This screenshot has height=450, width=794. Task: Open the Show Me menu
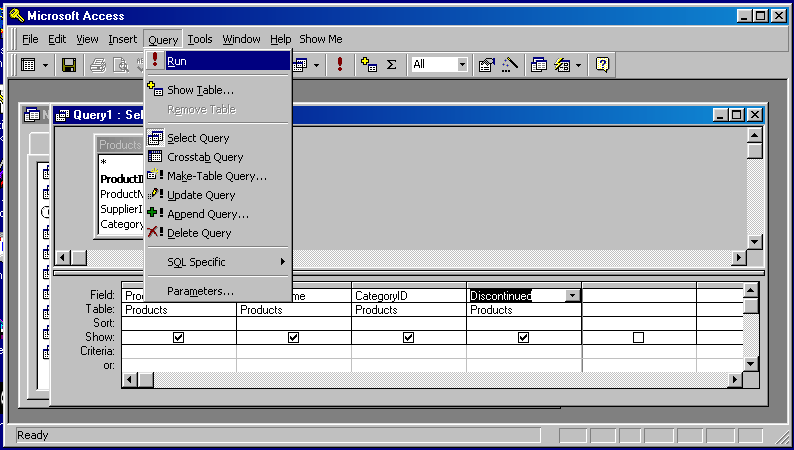321,39
